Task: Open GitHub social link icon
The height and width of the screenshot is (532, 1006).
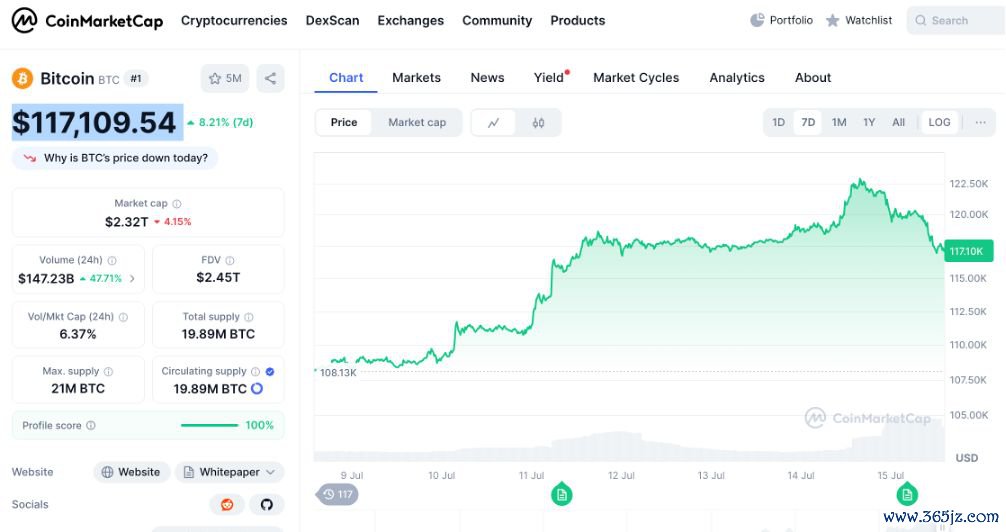Action: [x=267, y=504]
